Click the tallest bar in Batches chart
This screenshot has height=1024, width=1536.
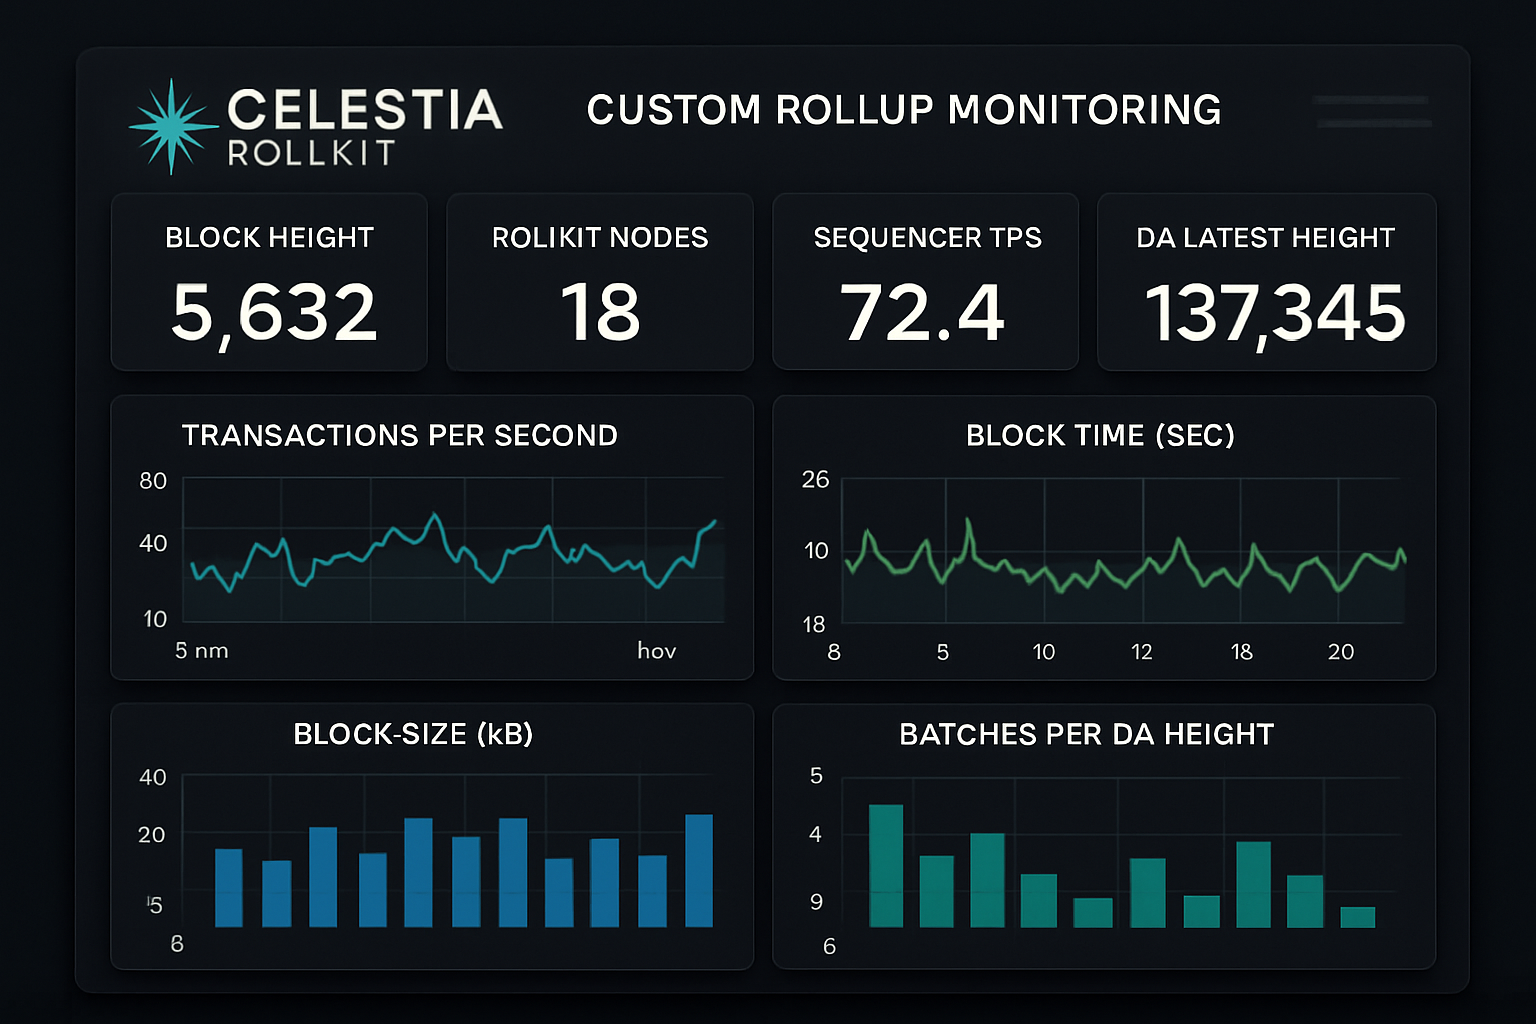887,860
